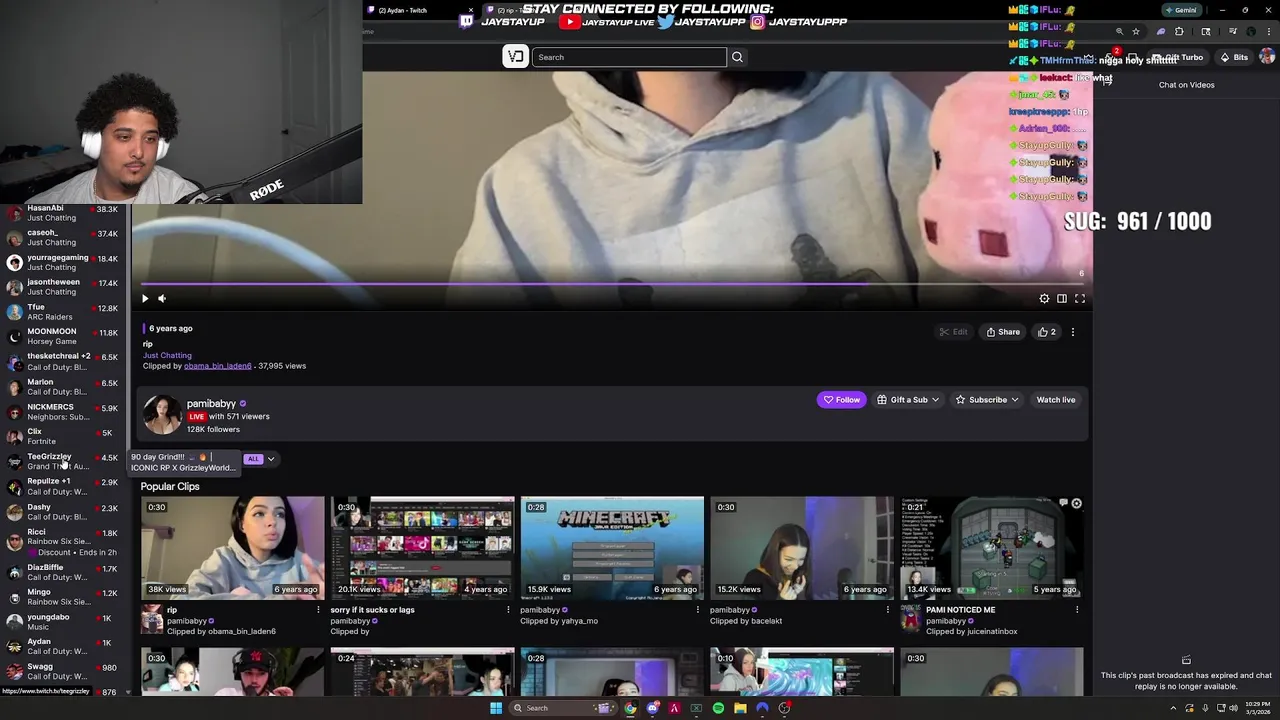The height and width of the screenshot is (720, 1280).
Task: Open the browse icon left of search
Action: coord(515,57)
